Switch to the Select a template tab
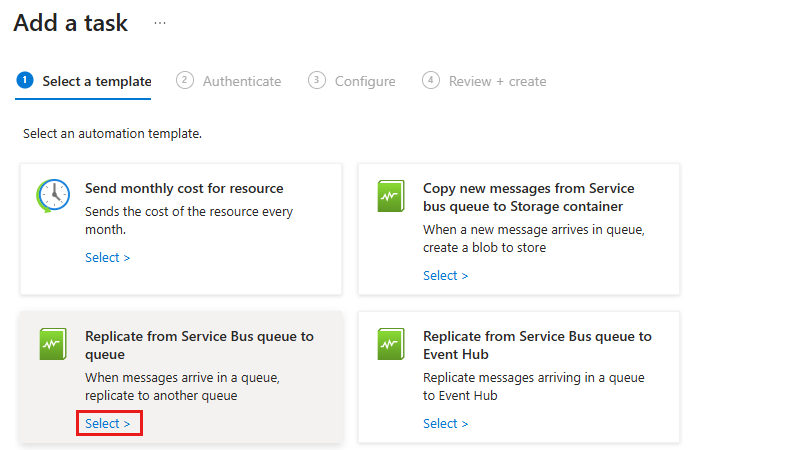 [84, 81]
